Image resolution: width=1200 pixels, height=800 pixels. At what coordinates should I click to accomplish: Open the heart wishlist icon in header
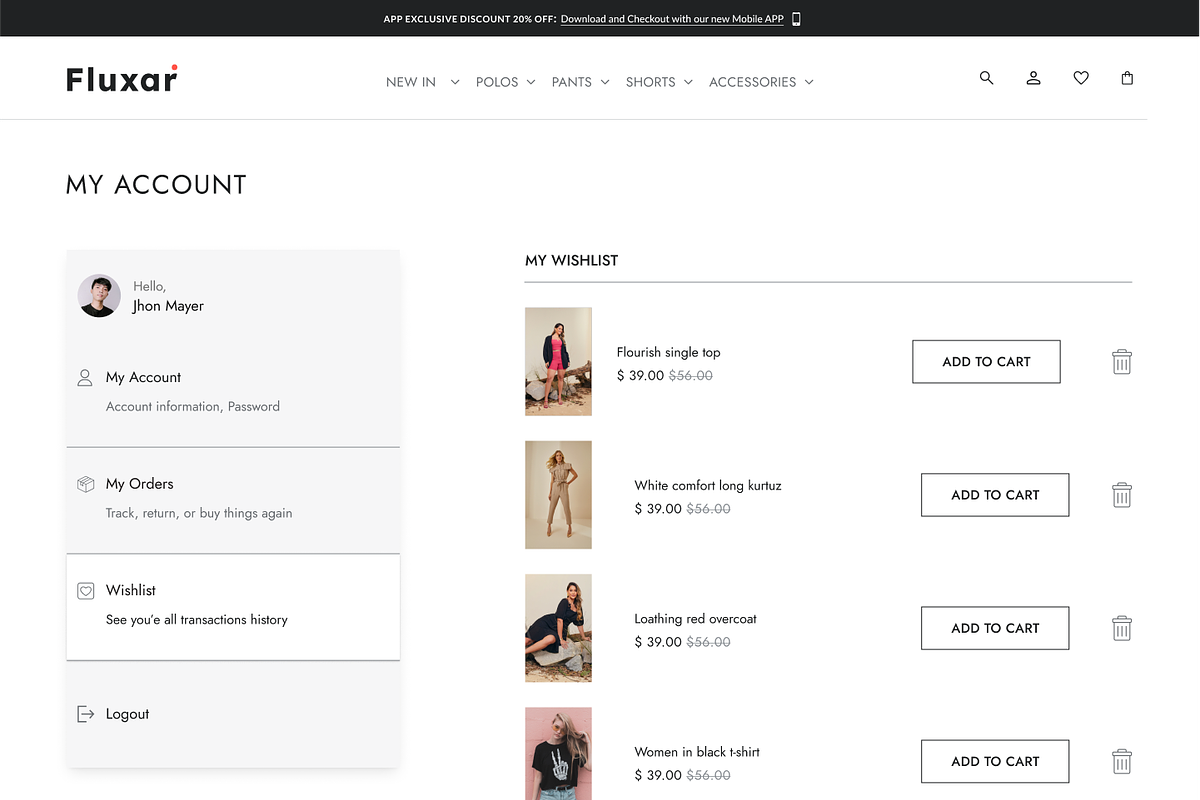click(1081, 78)
